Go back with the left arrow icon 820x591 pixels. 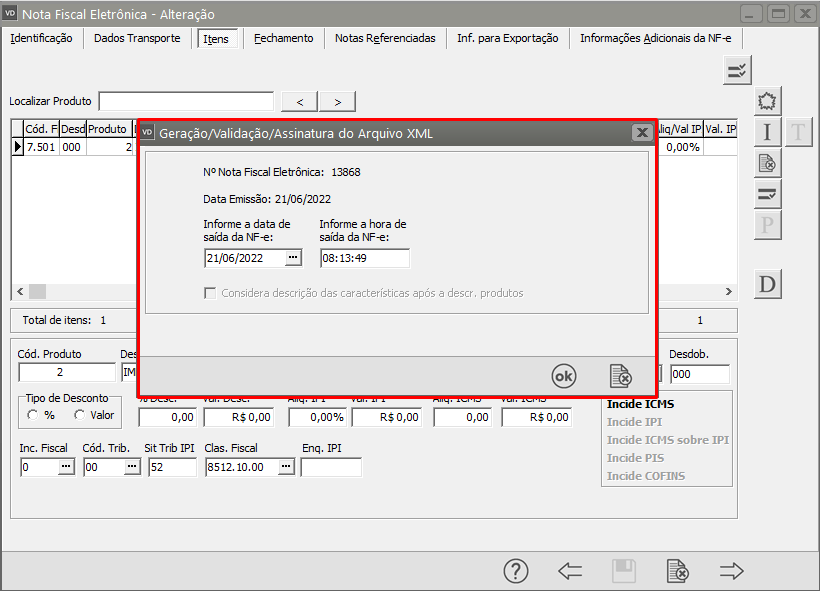tap(570, 571)
